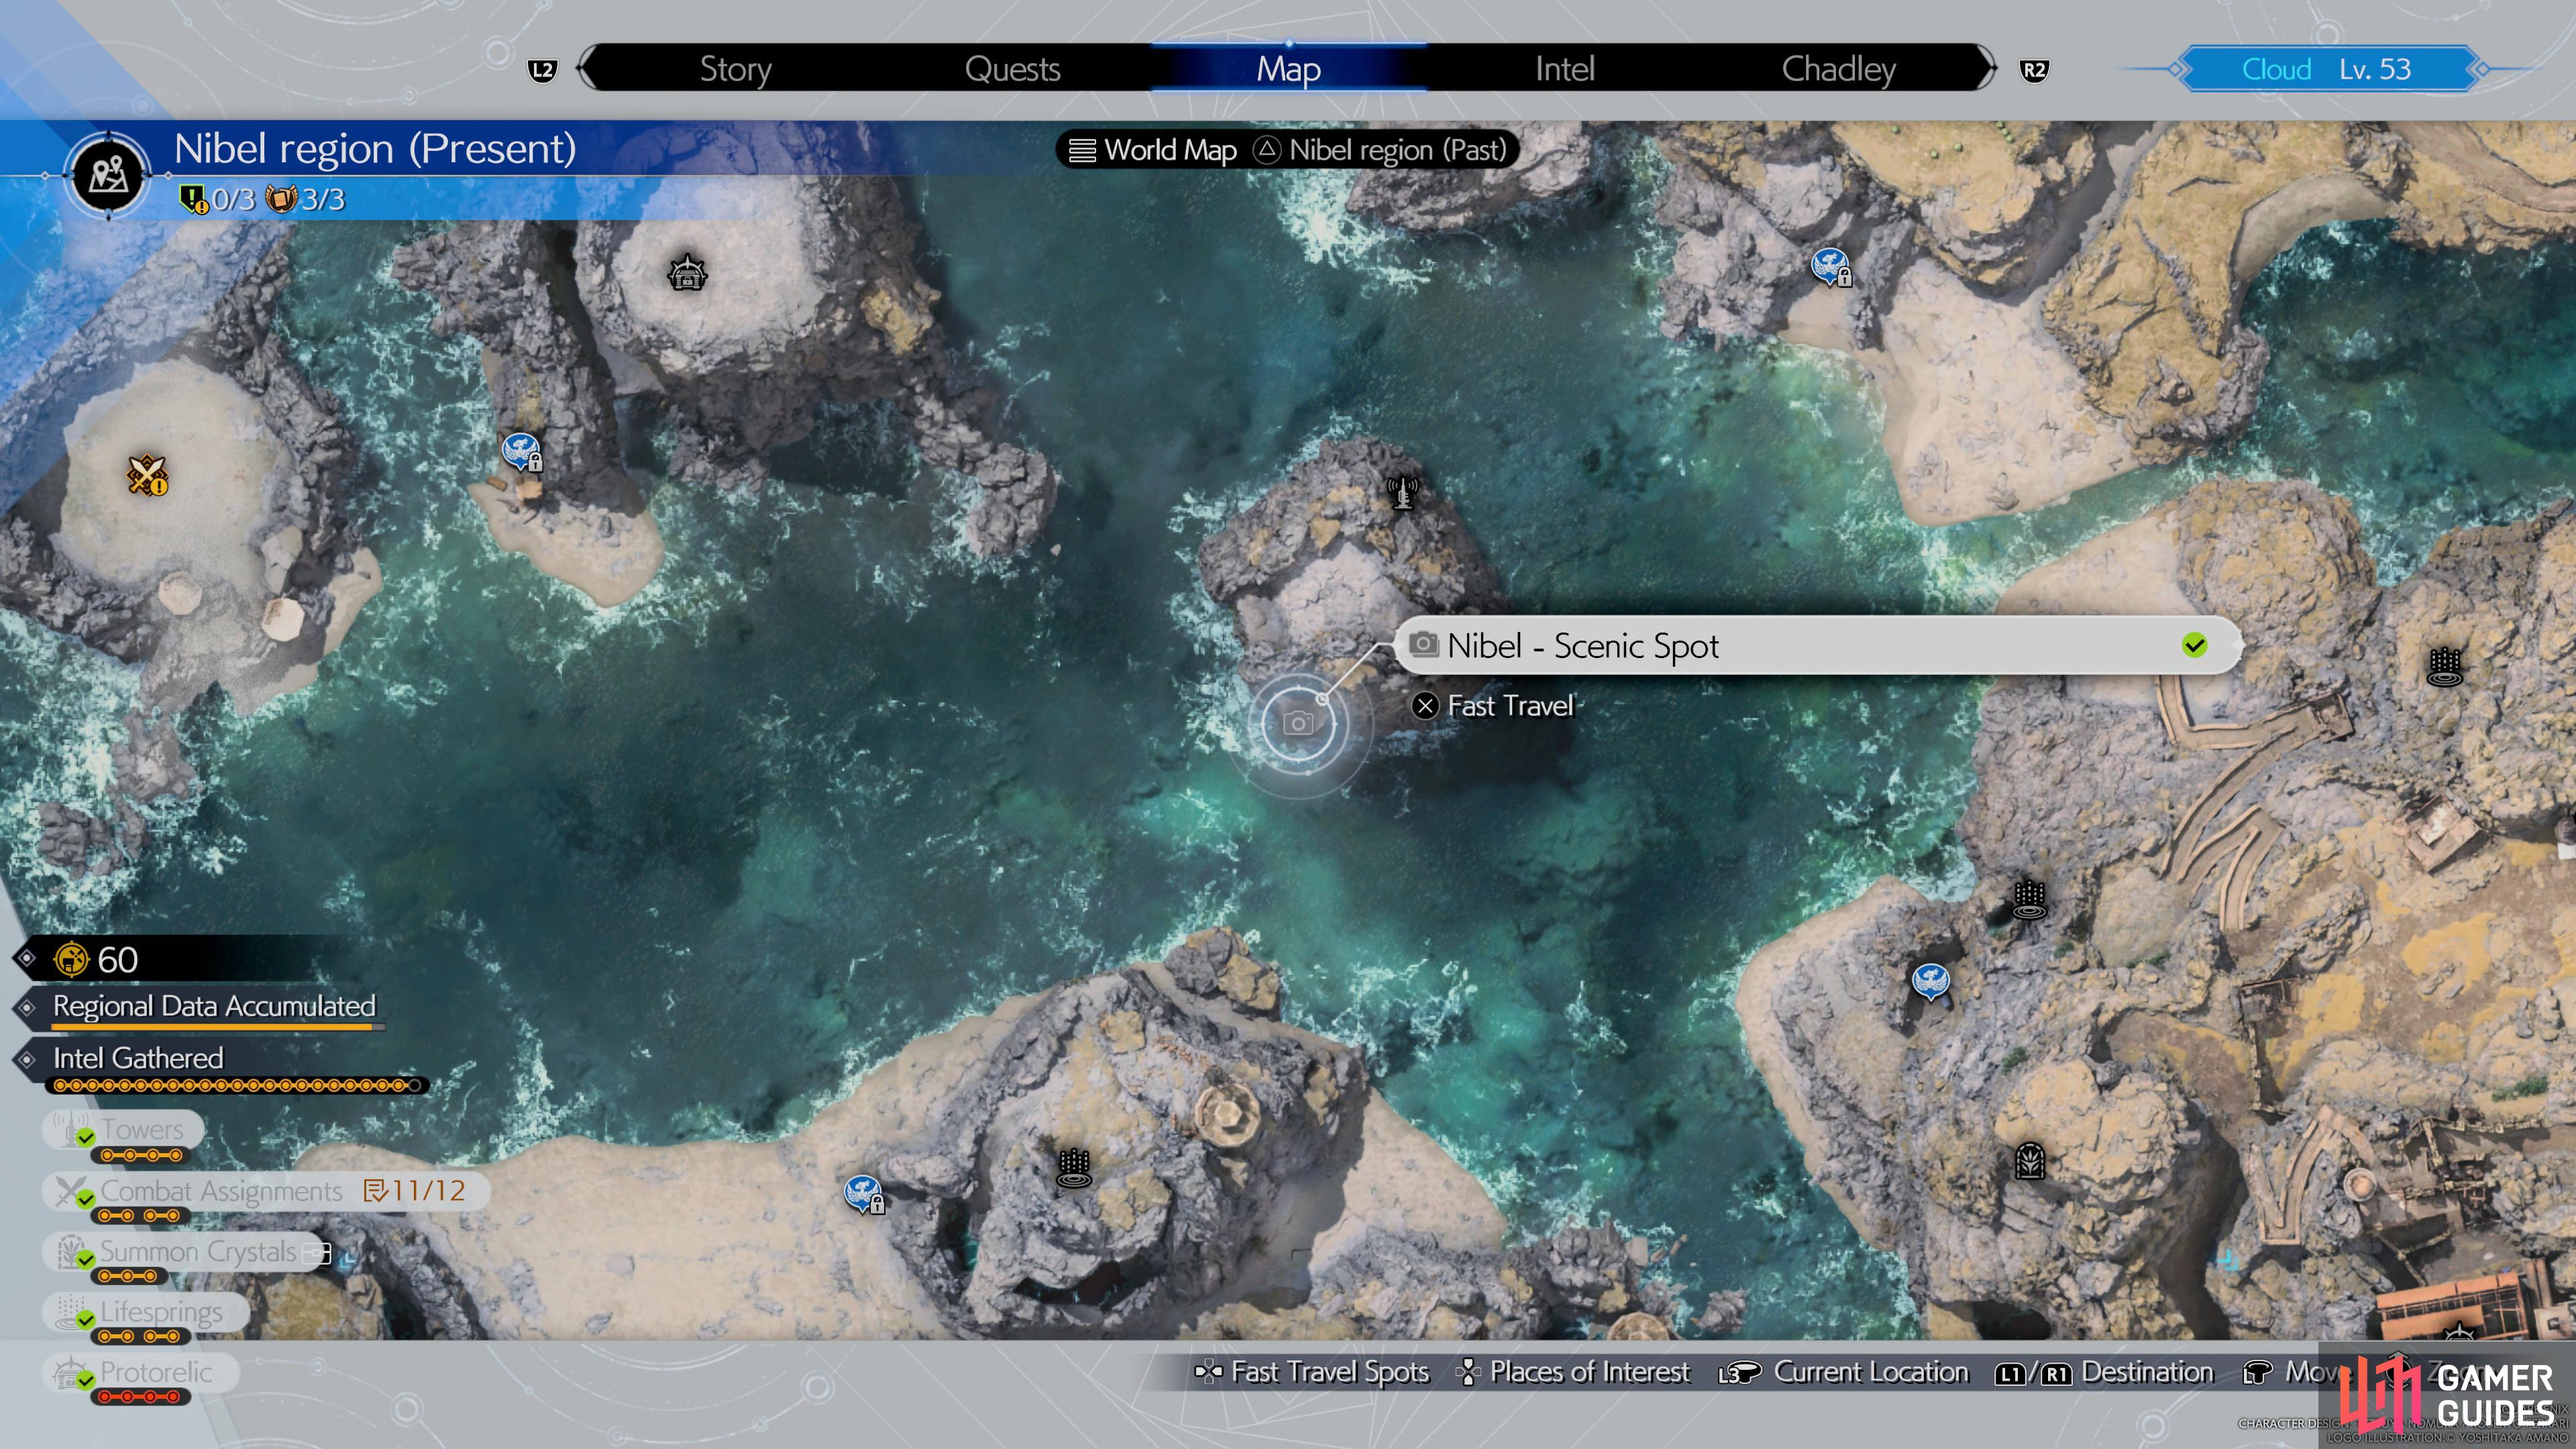2576x1449 pixels.
Task: Select the summon crystal sanctuary icon
Action: coord(2029,1162)
